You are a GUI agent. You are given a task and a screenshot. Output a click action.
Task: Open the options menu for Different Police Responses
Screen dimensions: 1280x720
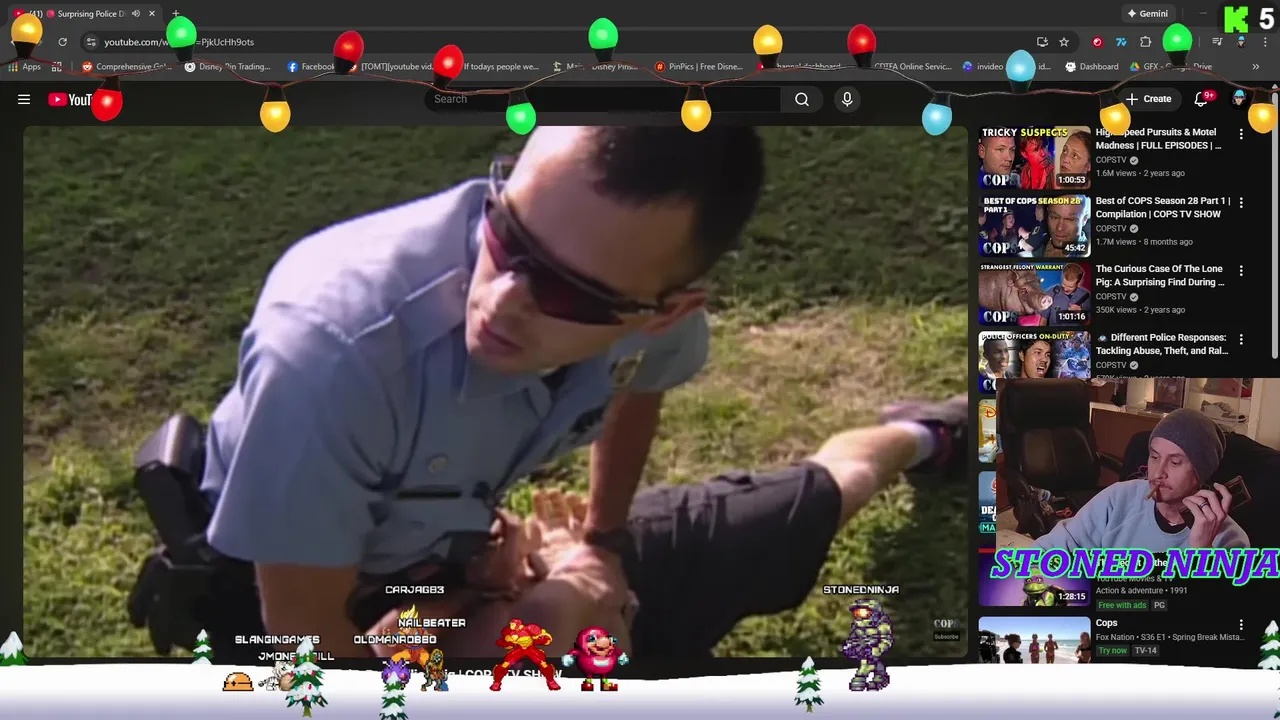click(x=1241, y=340)
